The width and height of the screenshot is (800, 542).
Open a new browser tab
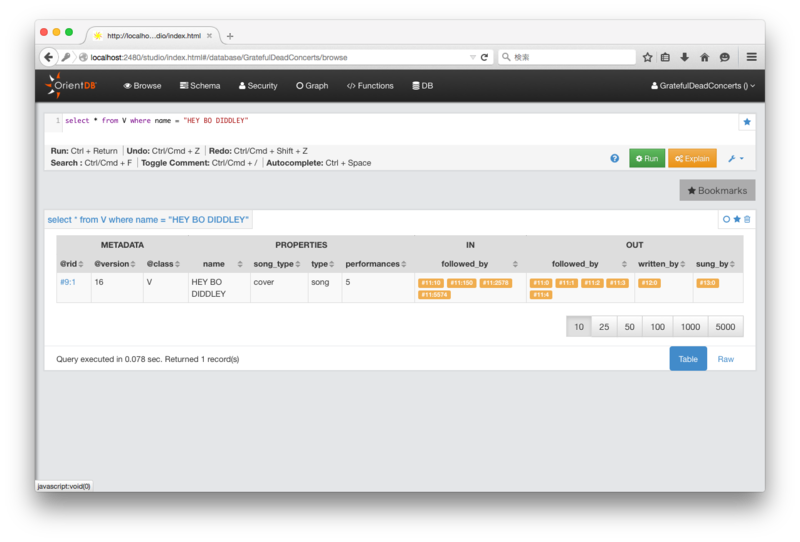[230, 36]
